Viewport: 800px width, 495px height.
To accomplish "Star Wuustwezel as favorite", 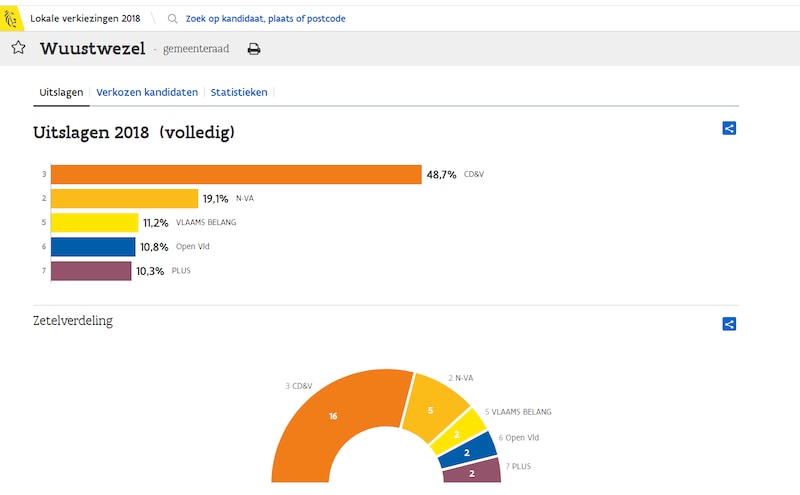I will pyautogui.click(x=18, y=47).
